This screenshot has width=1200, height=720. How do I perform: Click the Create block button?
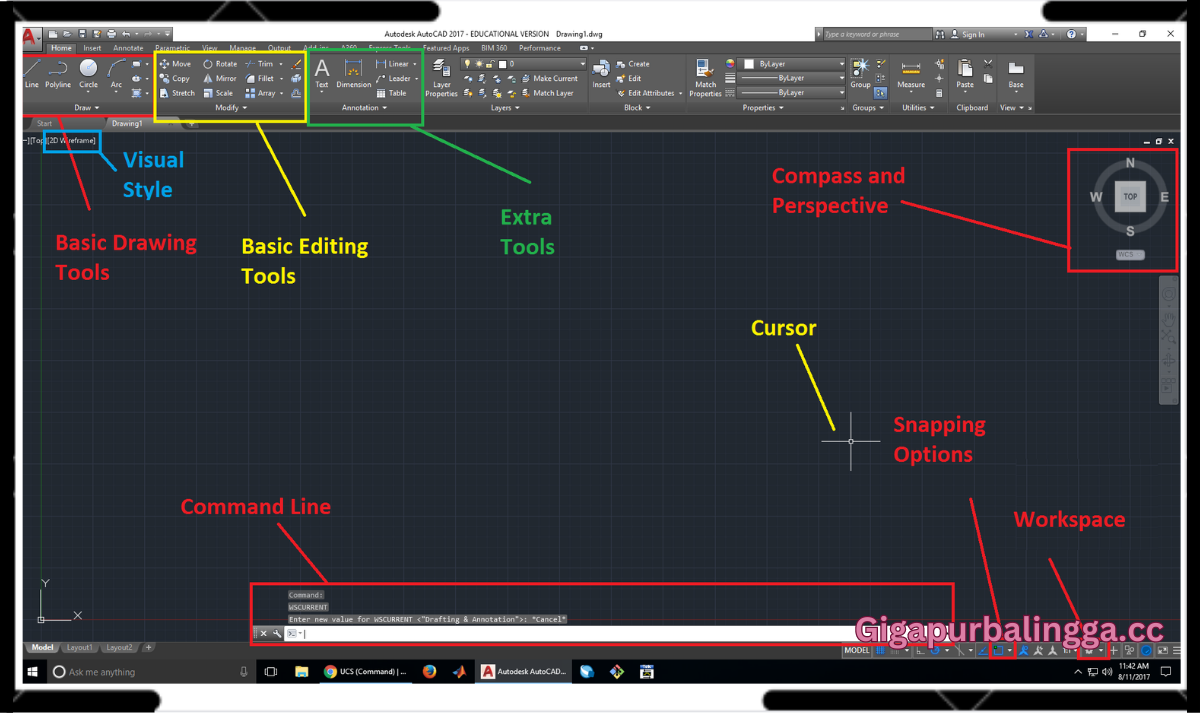click(x=633, y=64)
